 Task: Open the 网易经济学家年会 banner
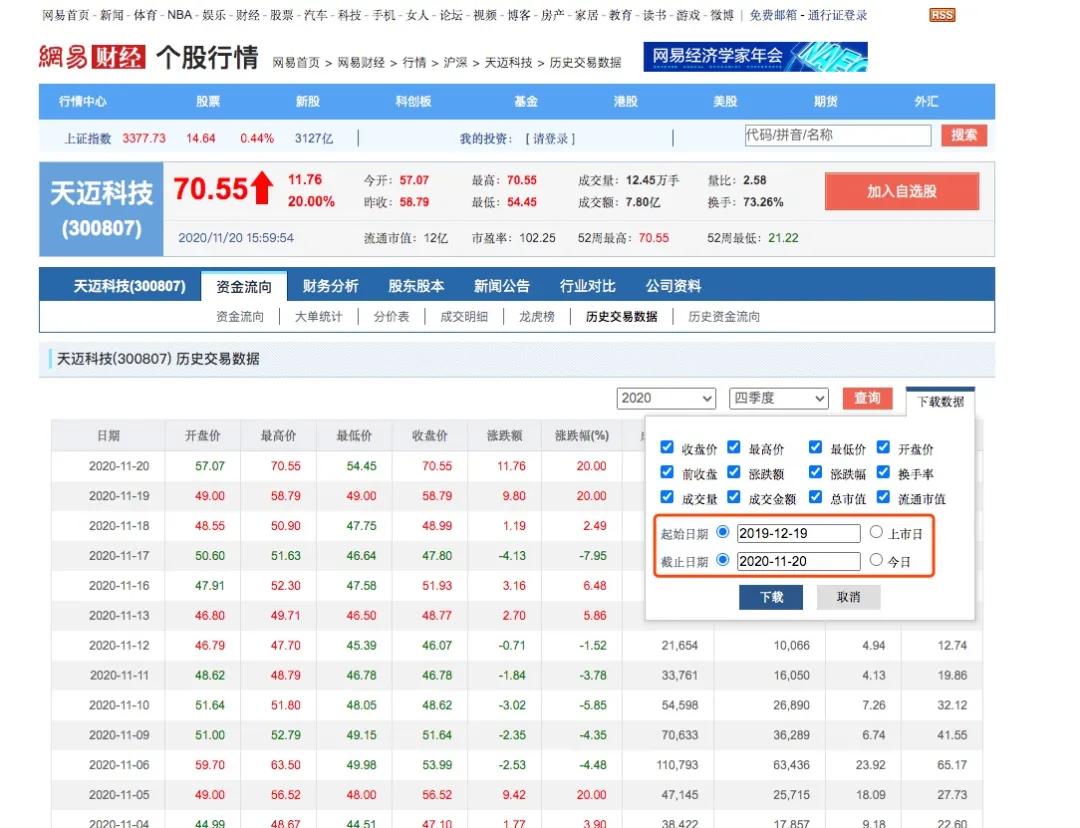(755, 56)
